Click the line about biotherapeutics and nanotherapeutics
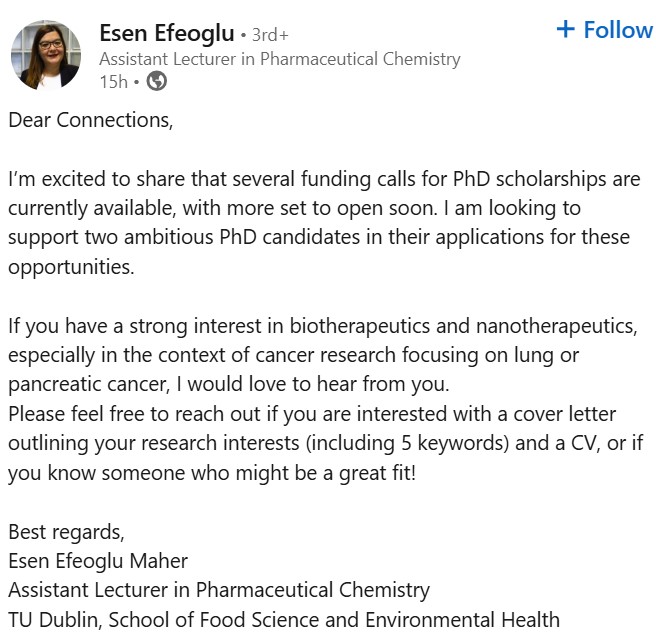656x640 pixels. coord(323,326)
